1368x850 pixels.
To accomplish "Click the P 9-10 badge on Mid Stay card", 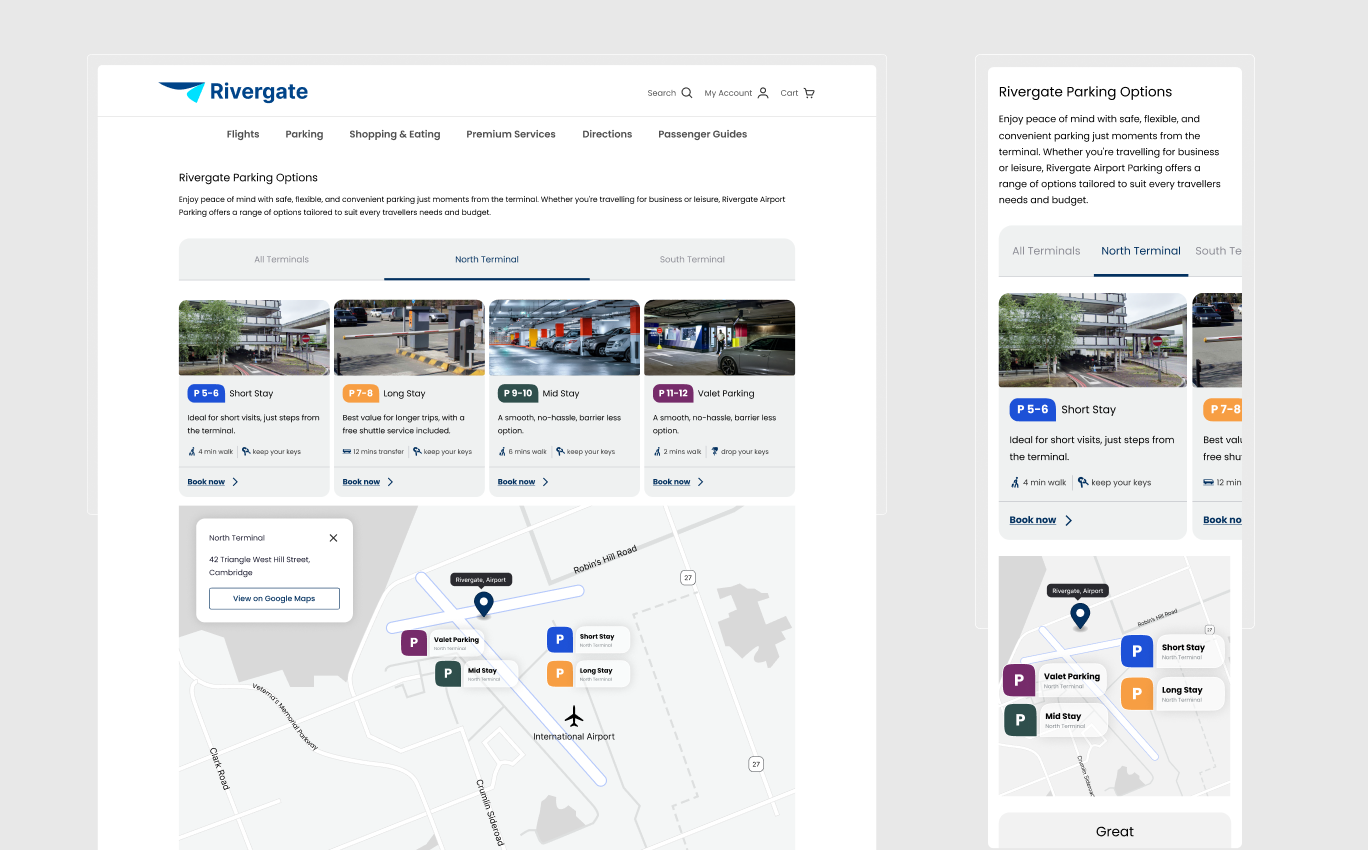I will pyautogui.click(x=518, y=393).
